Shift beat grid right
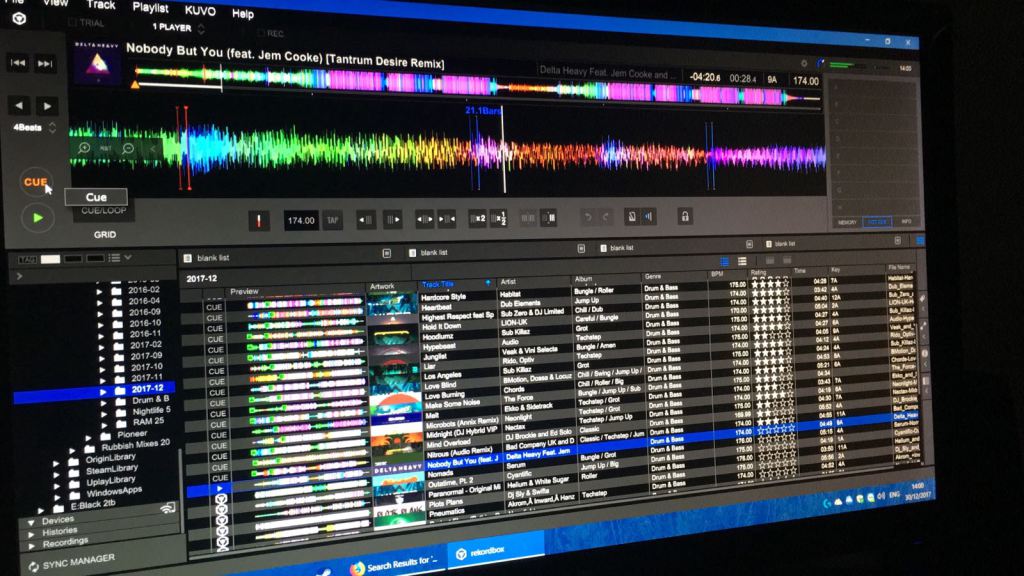This screenshot has height=576, width=1024. pyautogui.click(x=392, y=220)
